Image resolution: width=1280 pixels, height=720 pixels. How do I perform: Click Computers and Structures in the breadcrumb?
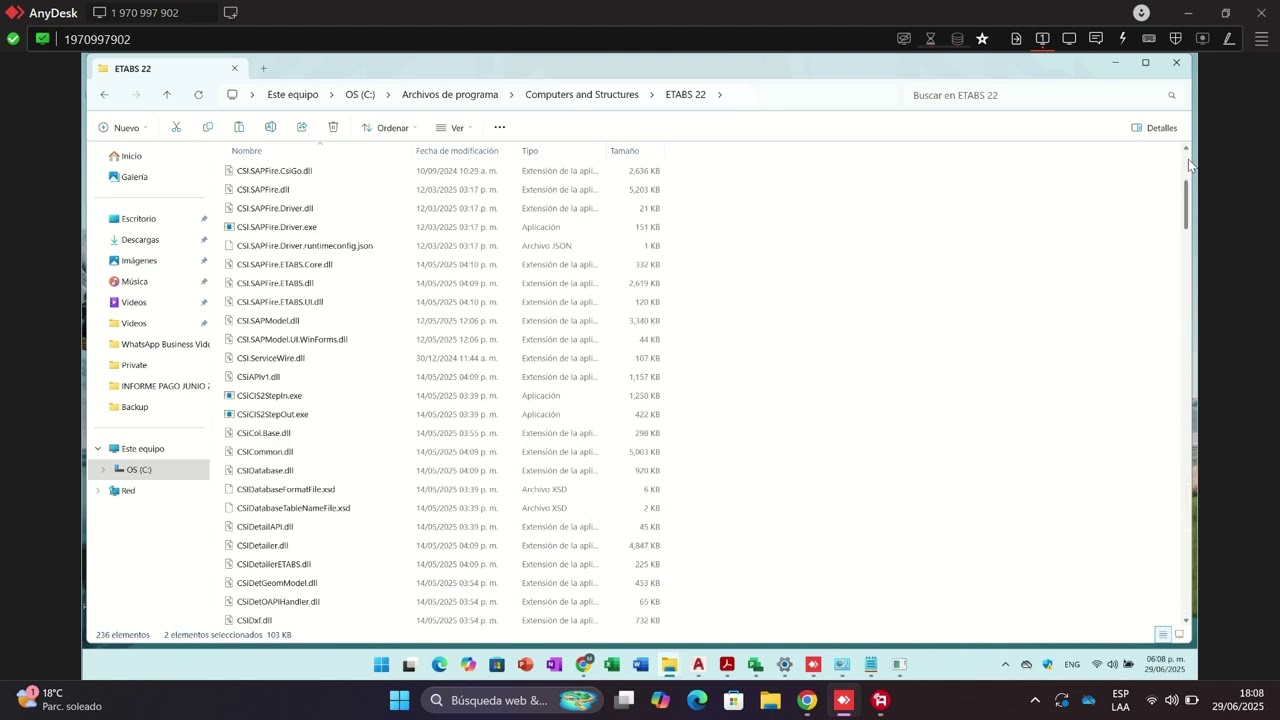tap(582, 95)
